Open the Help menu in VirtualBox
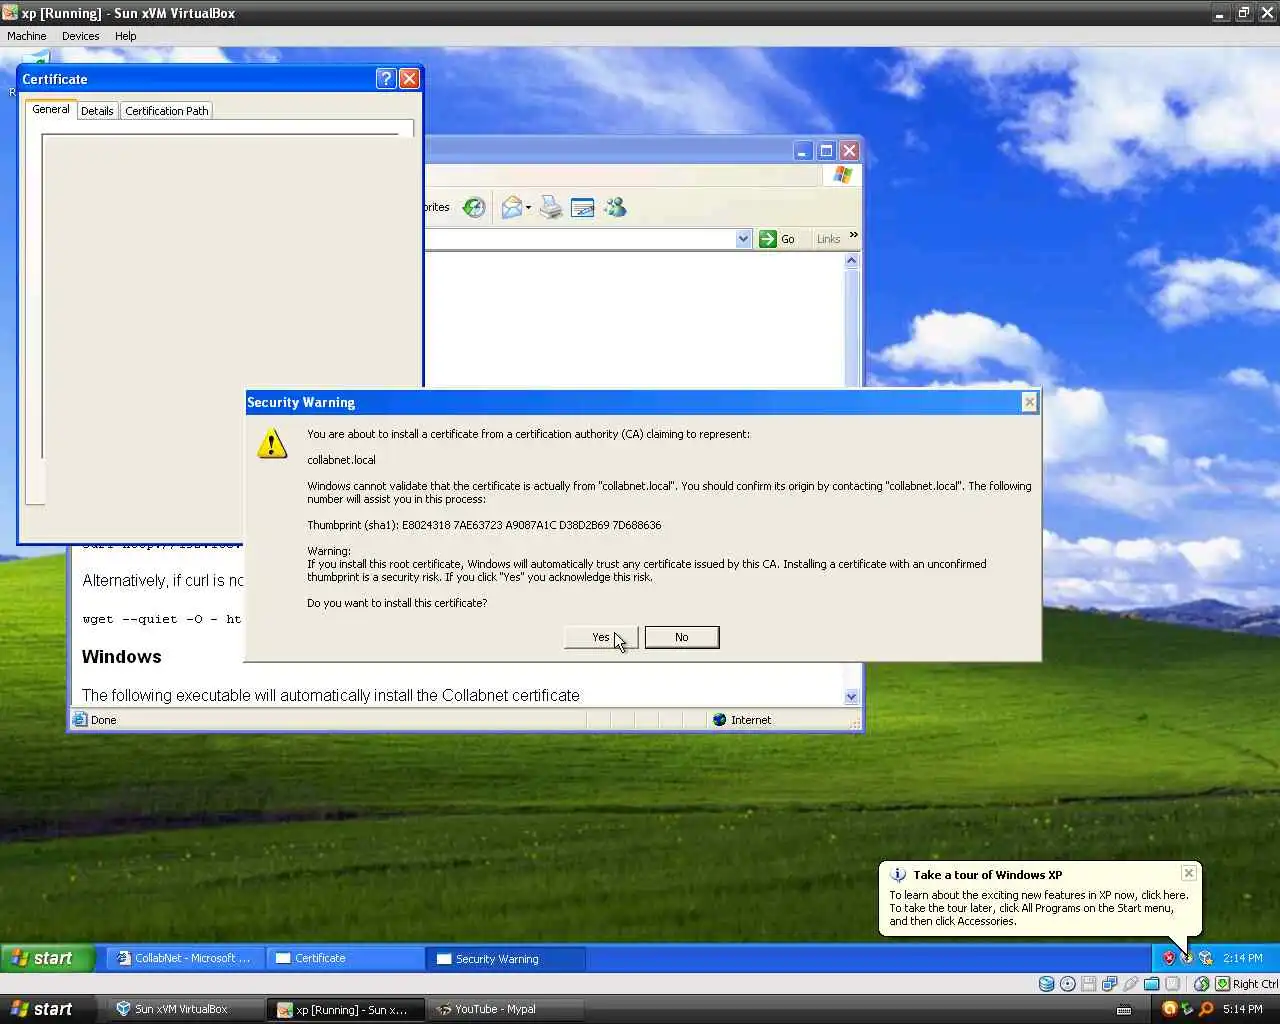 tap(125, 36)
